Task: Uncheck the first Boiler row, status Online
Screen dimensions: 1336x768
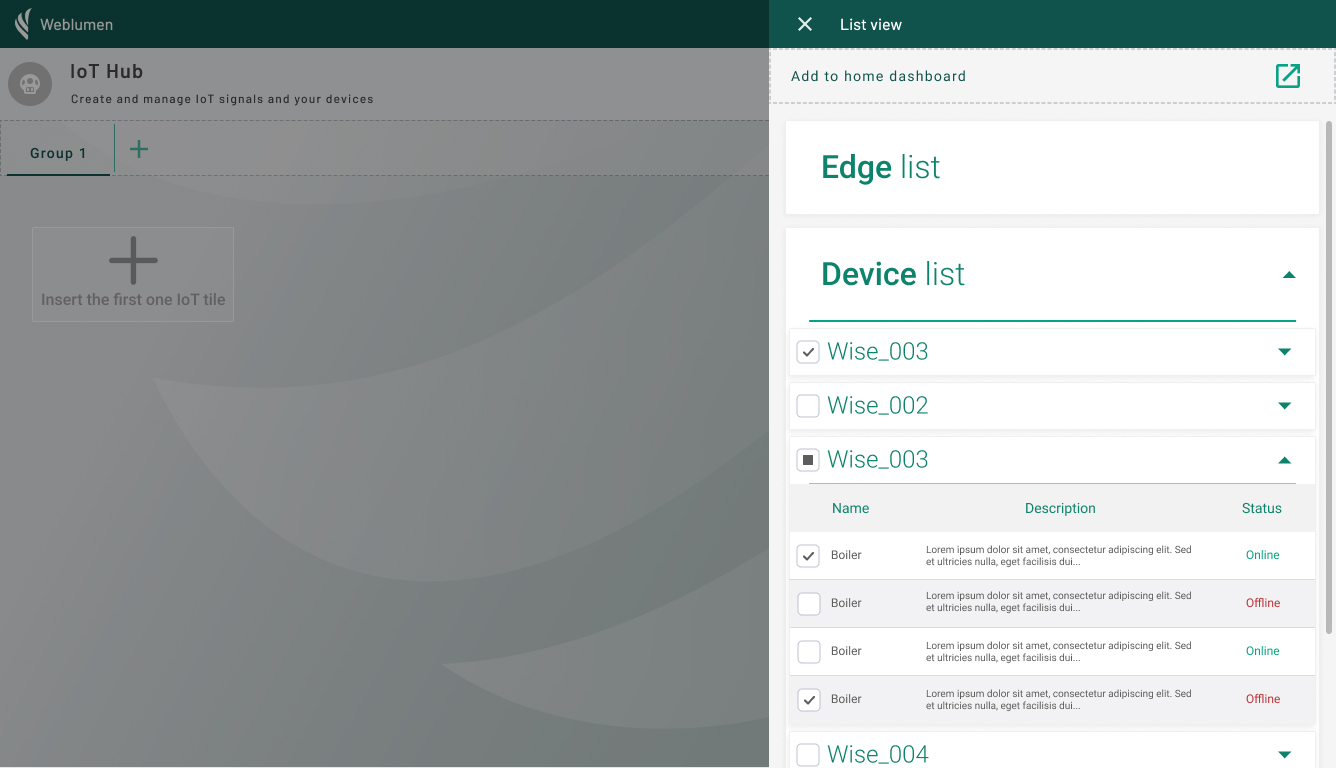Action: (x=808, y=555)
